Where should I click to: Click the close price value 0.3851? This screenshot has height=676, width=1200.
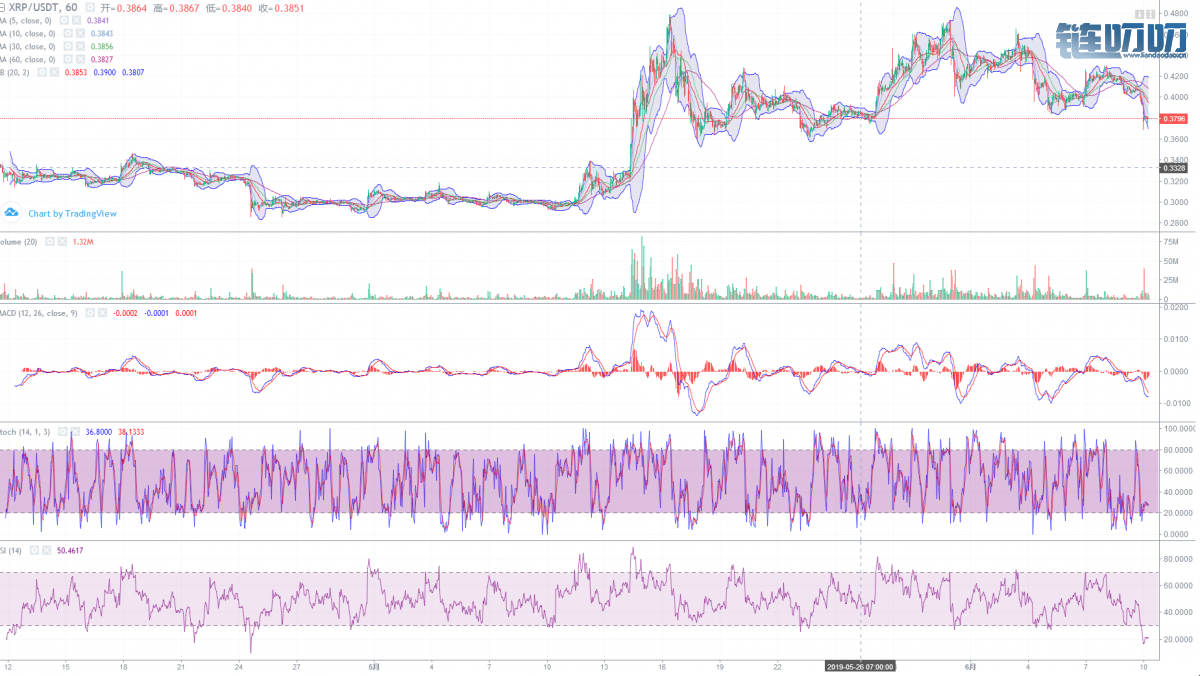(289, 8)
